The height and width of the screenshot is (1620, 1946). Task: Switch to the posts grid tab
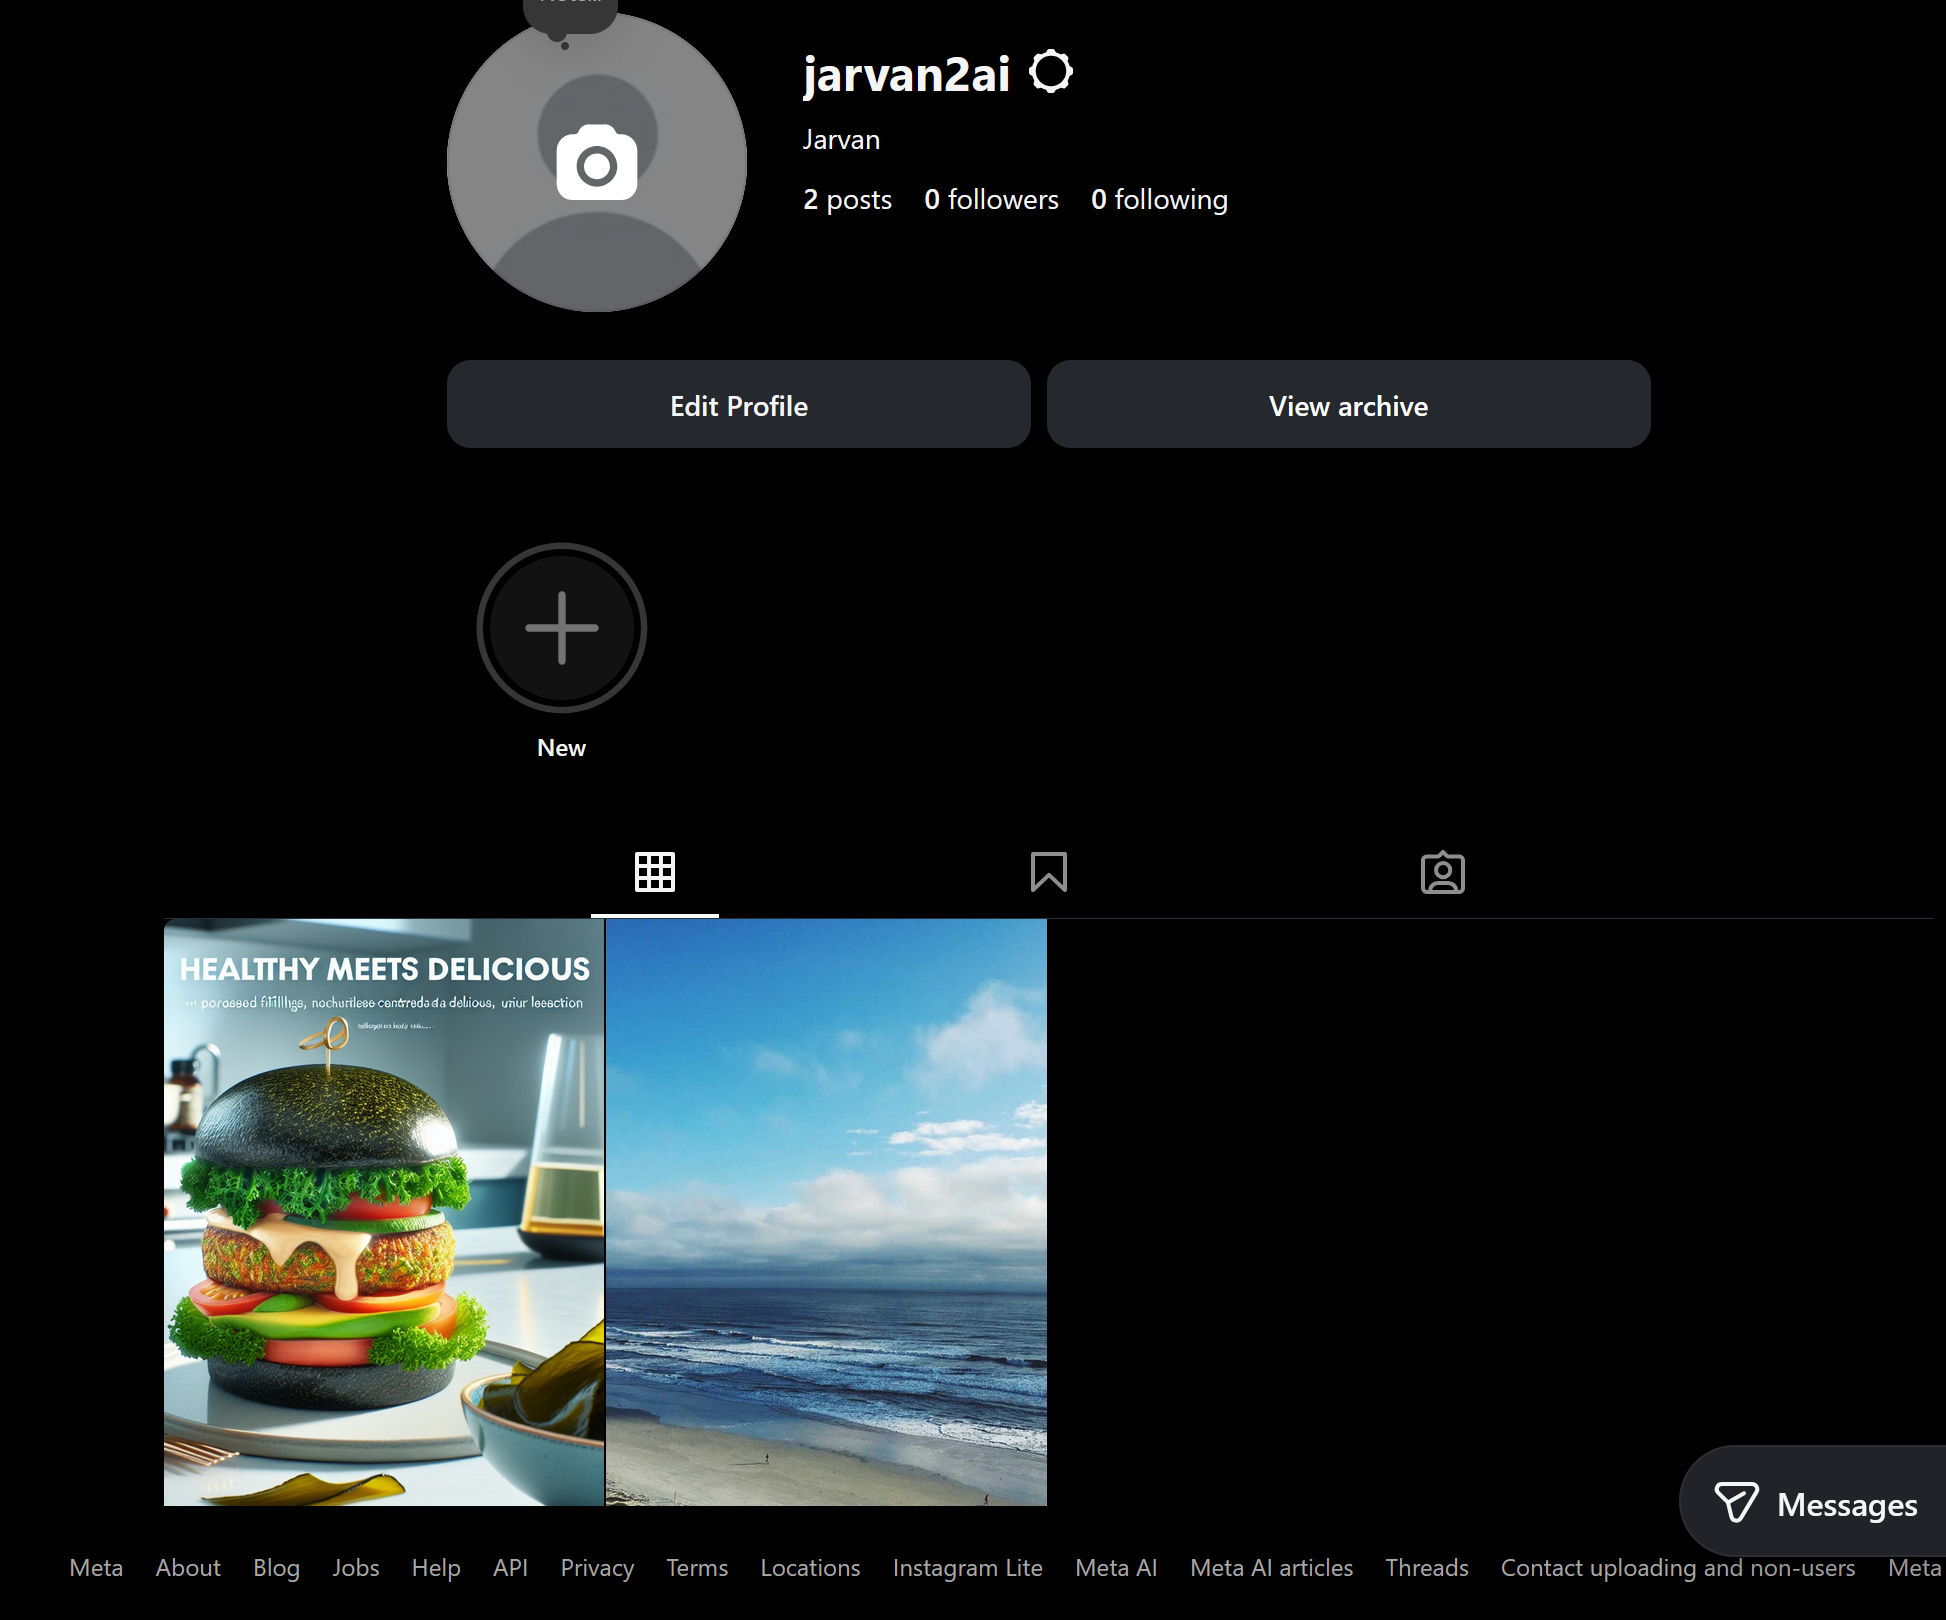click(x=655, y=872)
